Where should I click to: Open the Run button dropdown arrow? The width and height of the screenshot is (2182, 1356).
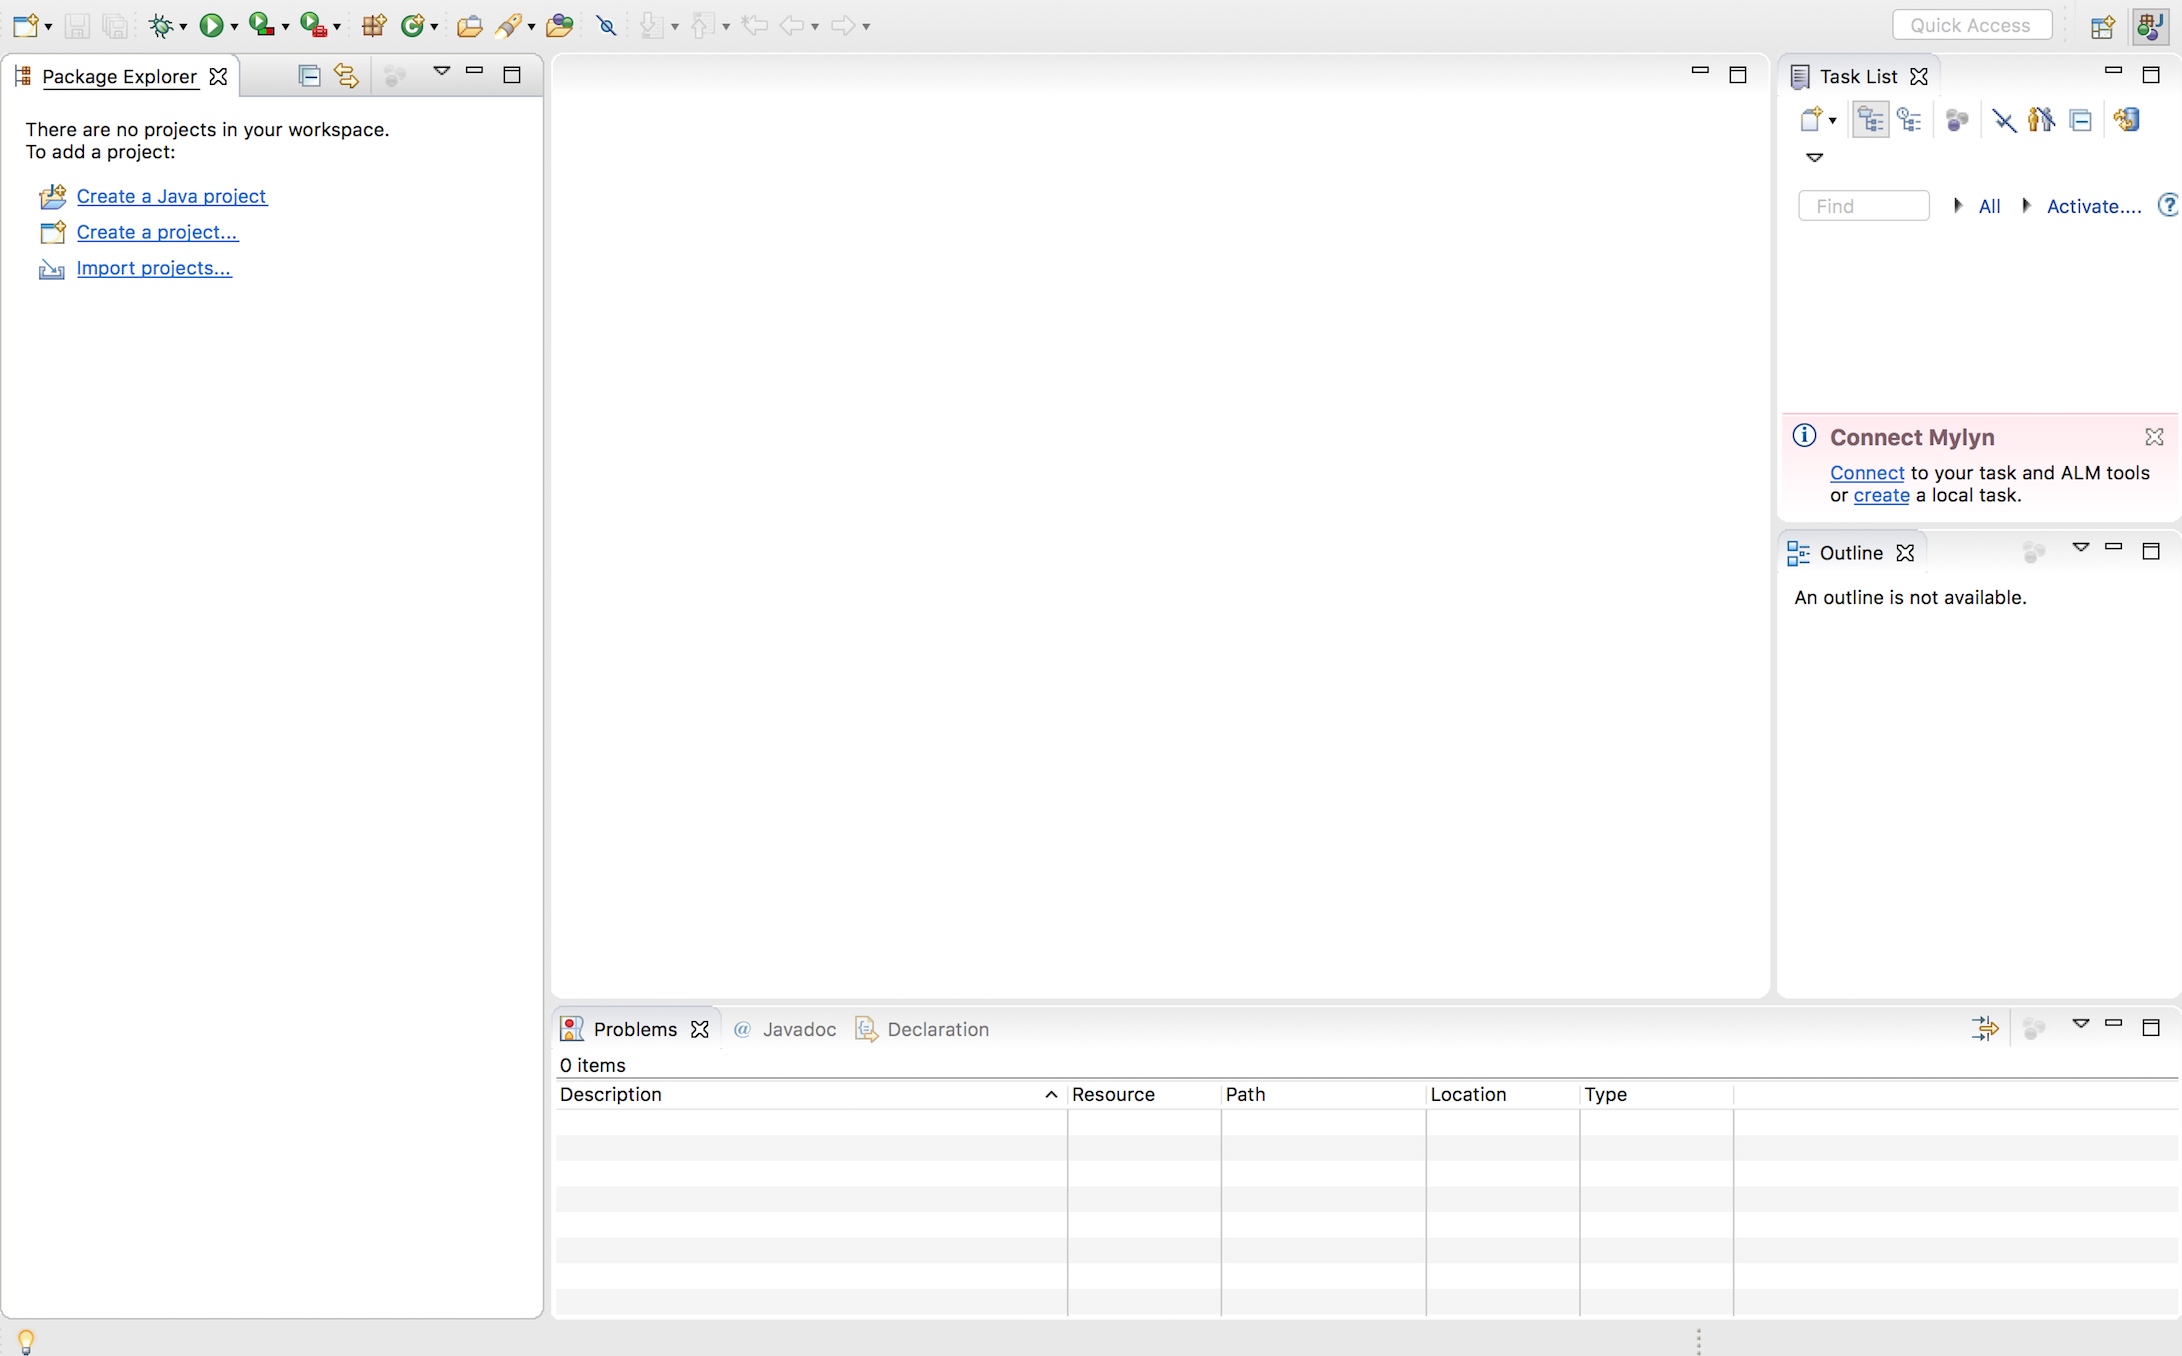coord(234,27)
